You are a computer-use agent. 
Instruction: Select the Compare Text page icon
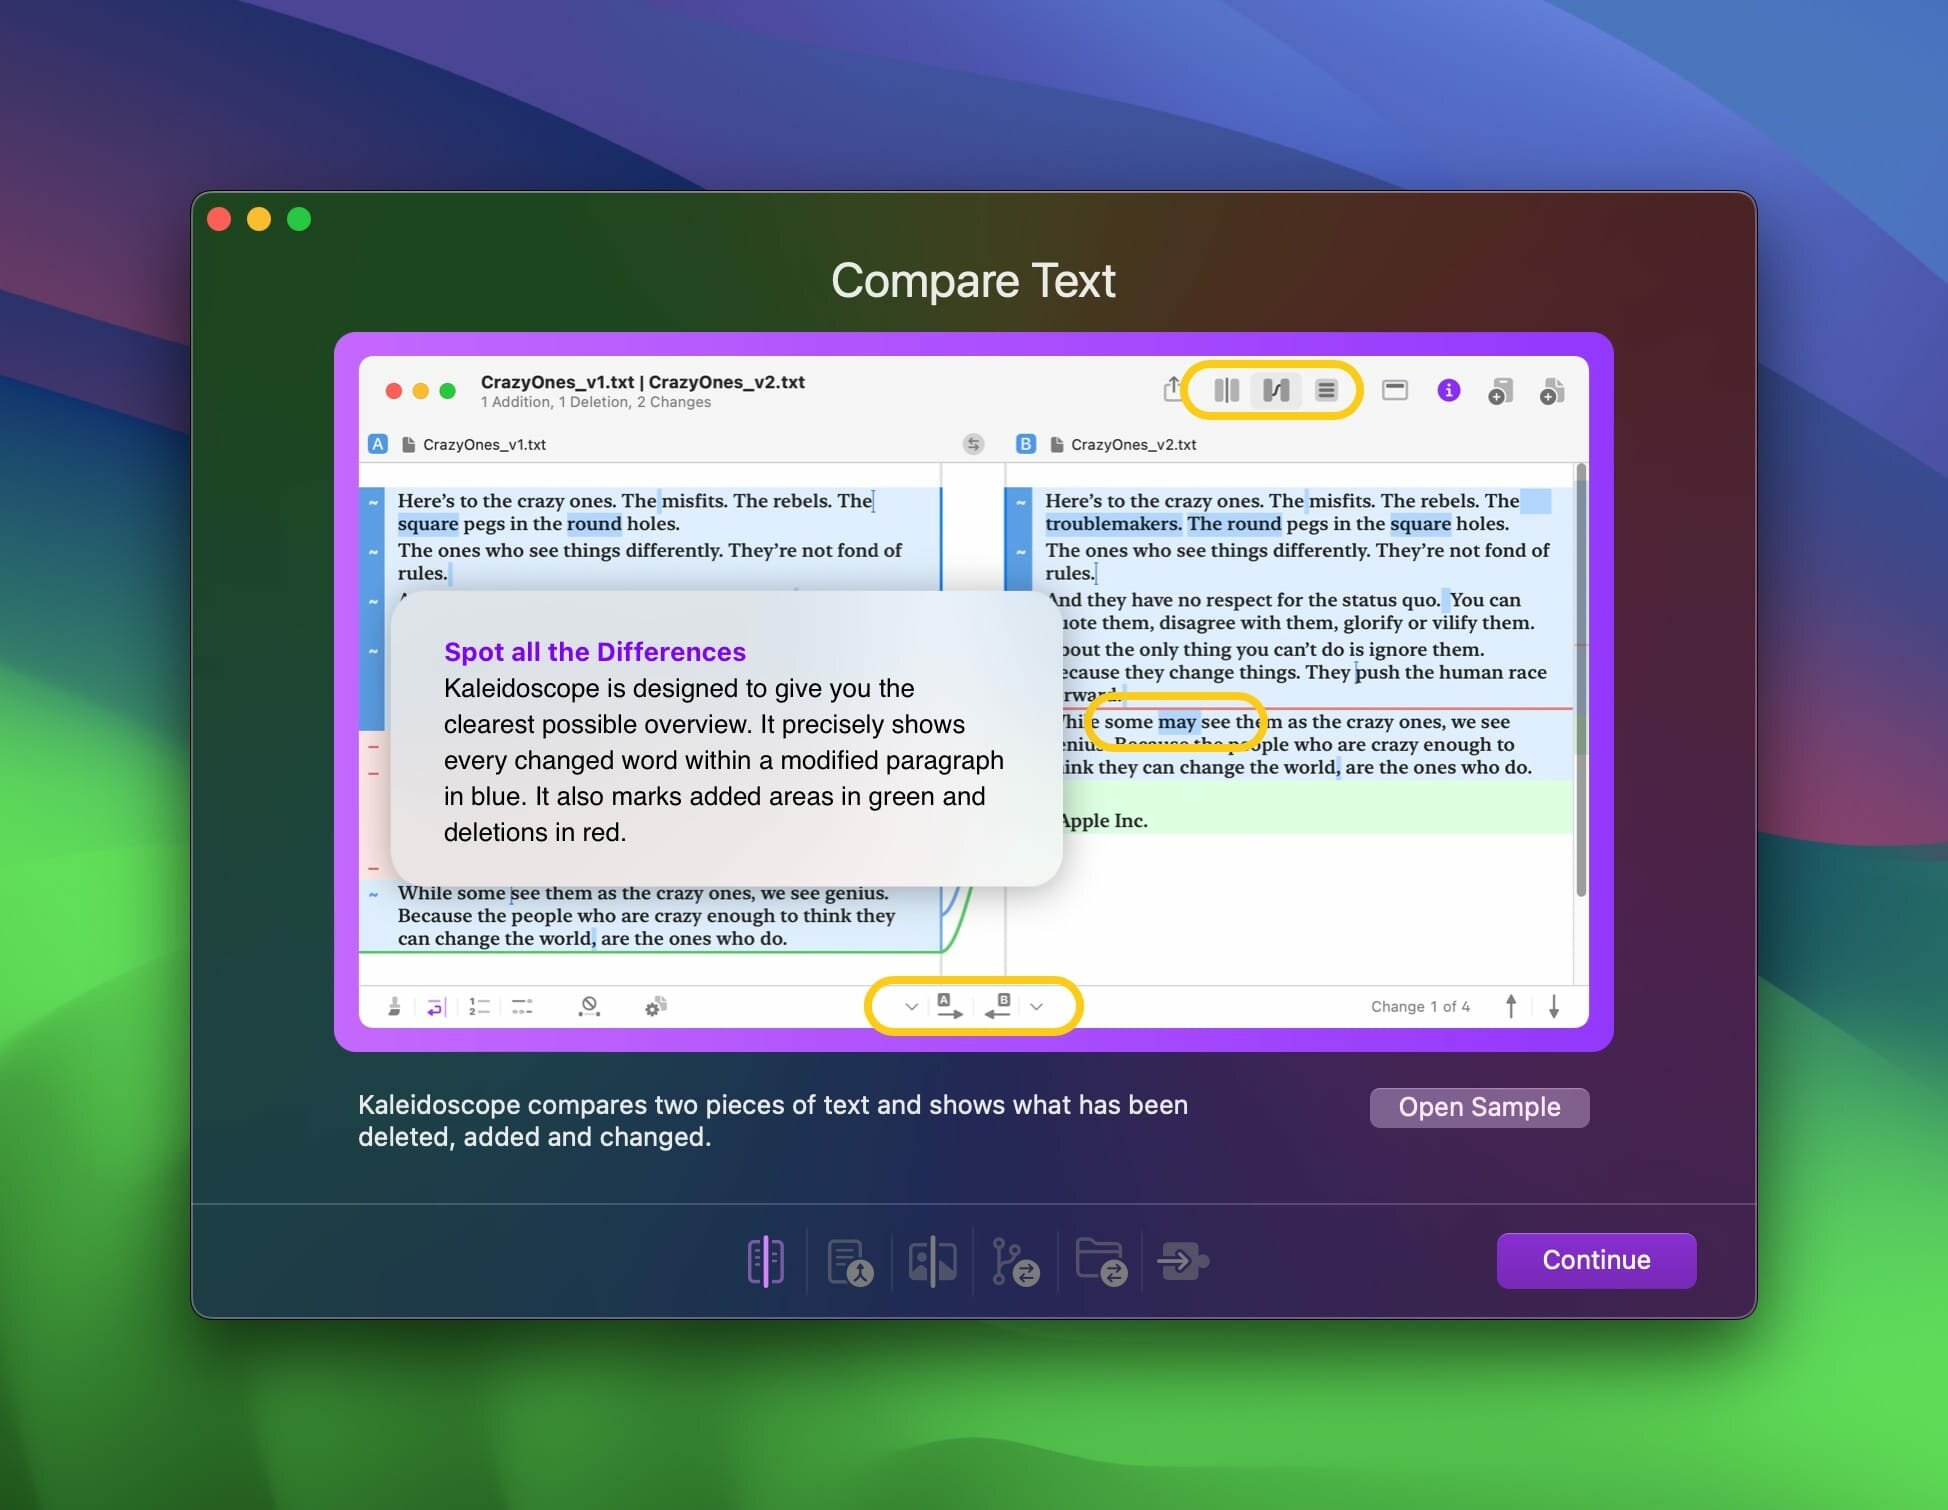pos(765,1261)
